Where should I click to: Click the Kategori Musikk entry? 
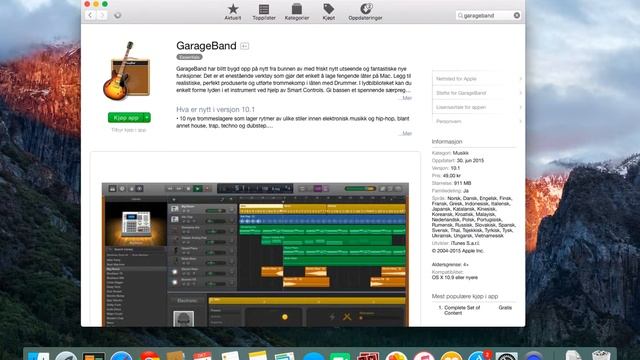[x=450, y=153]
